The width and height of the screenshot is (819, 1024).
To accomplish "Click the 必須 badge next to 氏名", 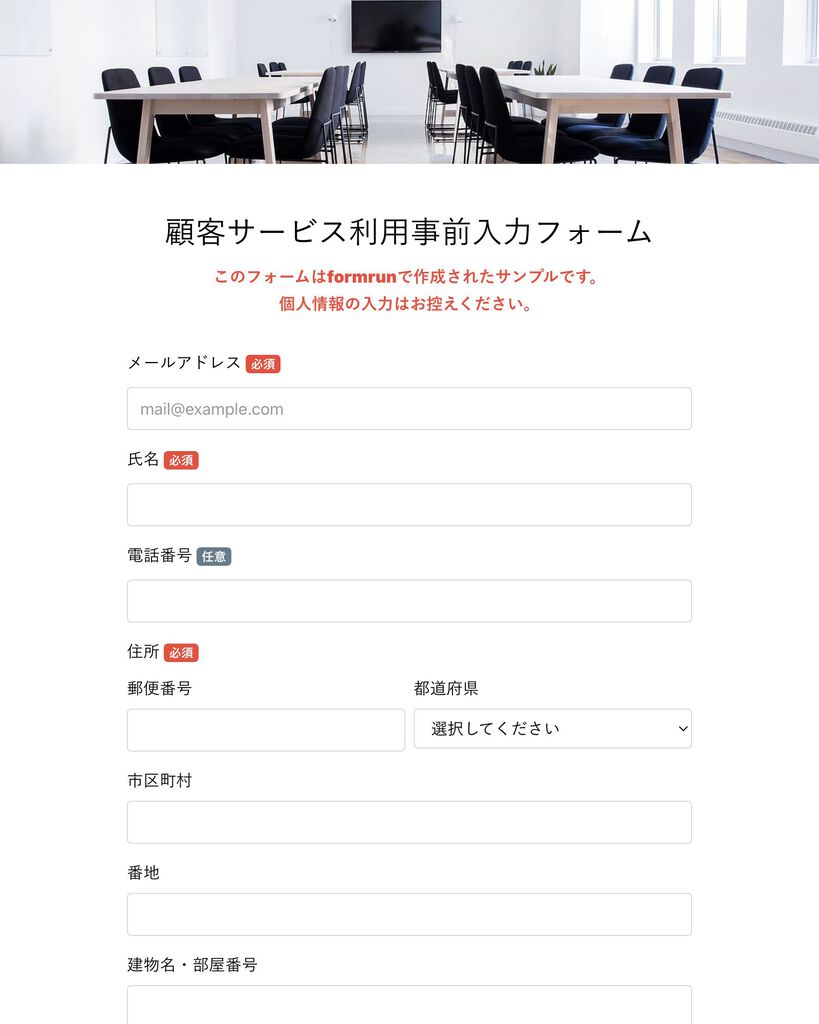I will coord(181,460).
